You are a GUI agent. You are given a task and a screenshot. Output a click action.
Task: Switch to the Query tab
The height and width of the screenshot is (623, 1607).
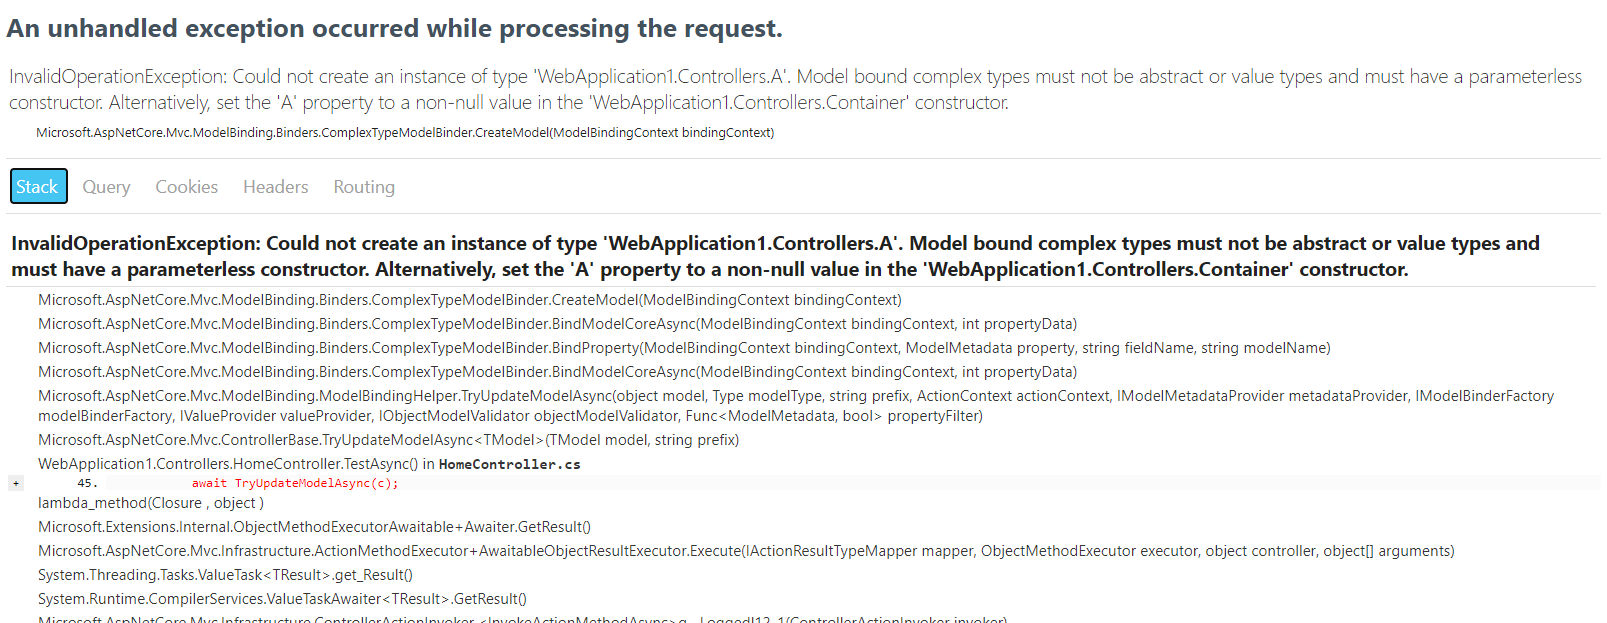point(105,186)
